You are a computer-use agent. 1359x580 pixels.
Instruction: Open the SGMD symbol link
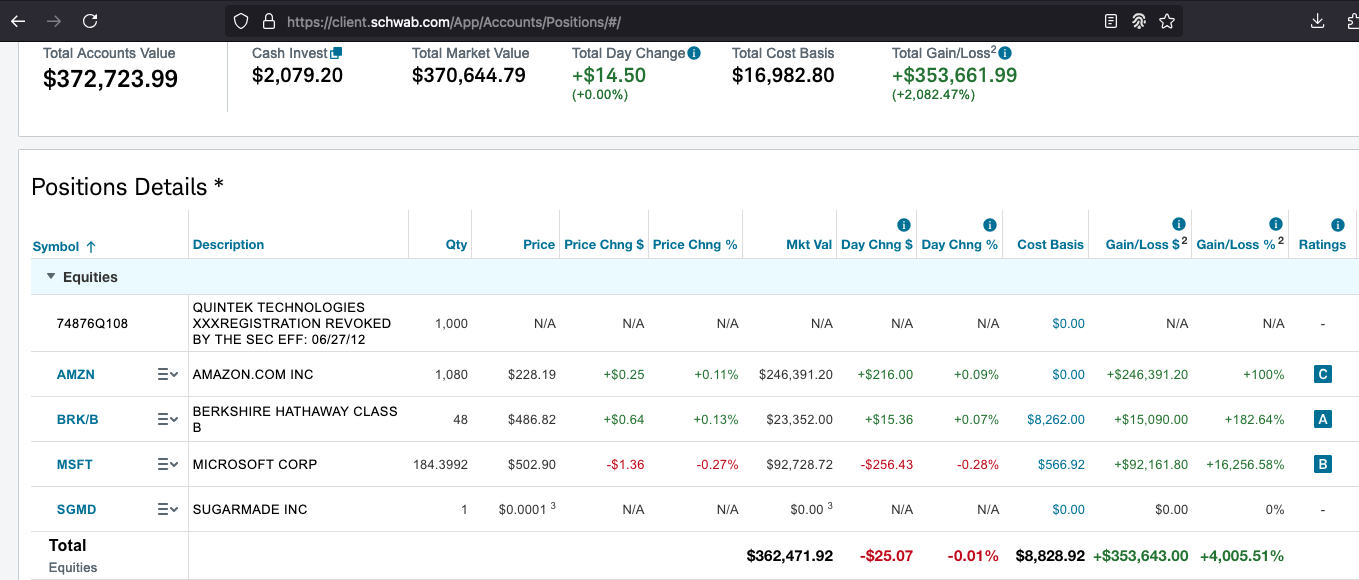[77, 510]
